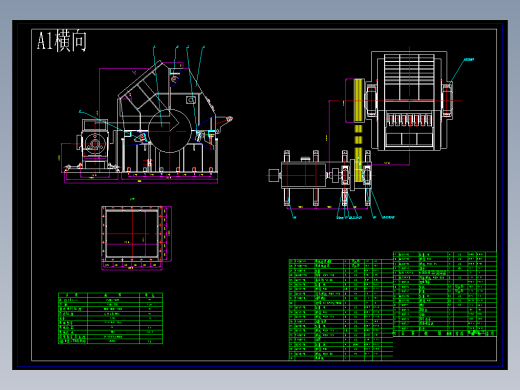Click the green parameters table at lower left
The width and height of the screenshot is (520, 390).
click(110, 318)
